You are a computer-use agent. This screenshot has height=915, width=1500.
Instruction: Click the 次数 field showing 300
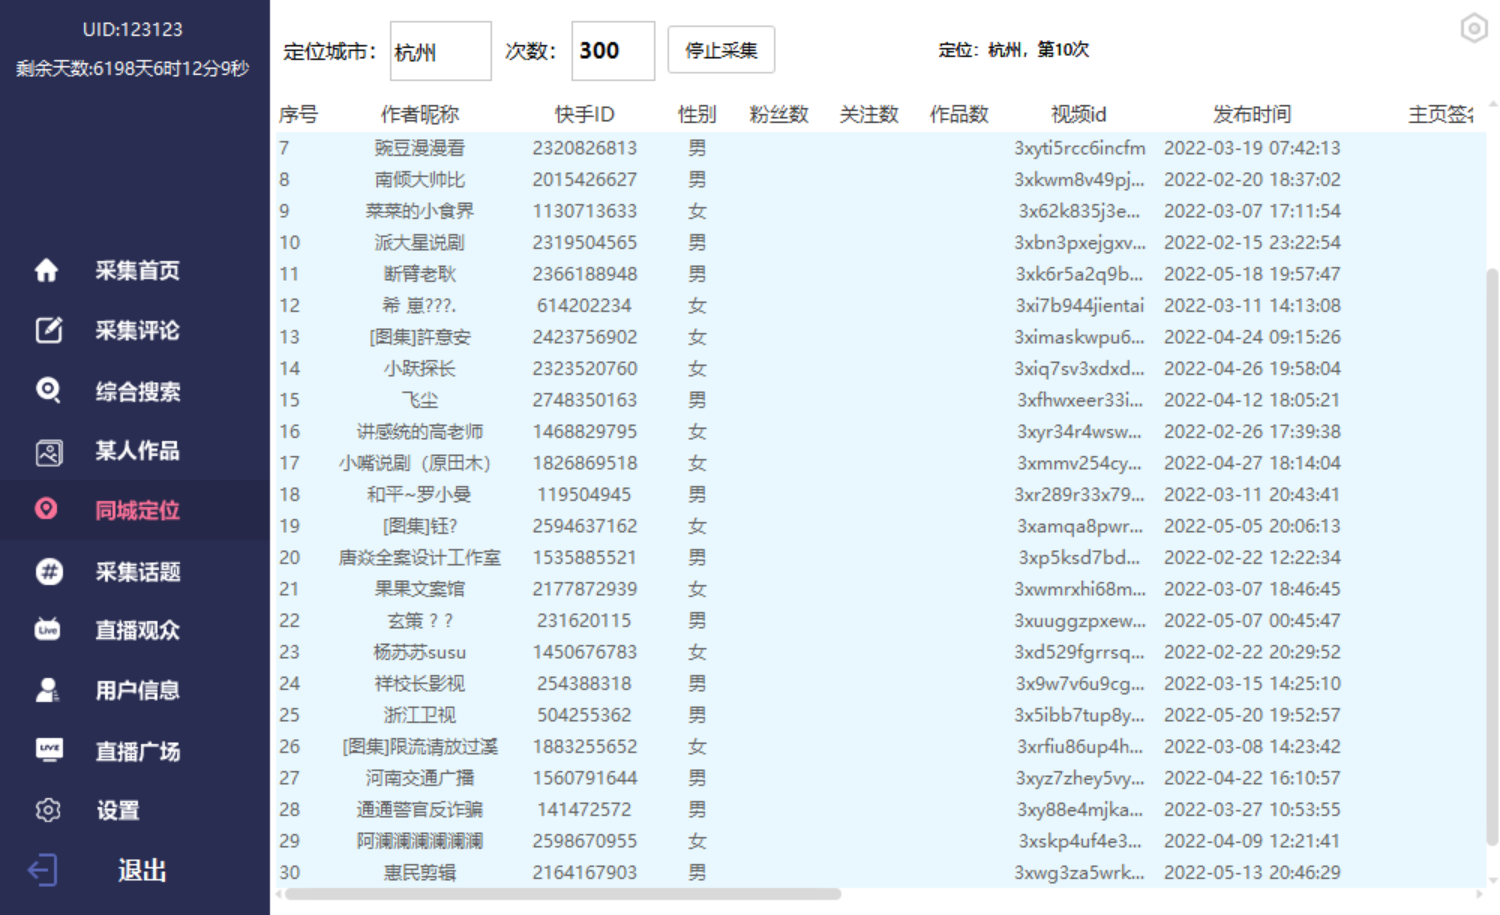coord(612,51)
